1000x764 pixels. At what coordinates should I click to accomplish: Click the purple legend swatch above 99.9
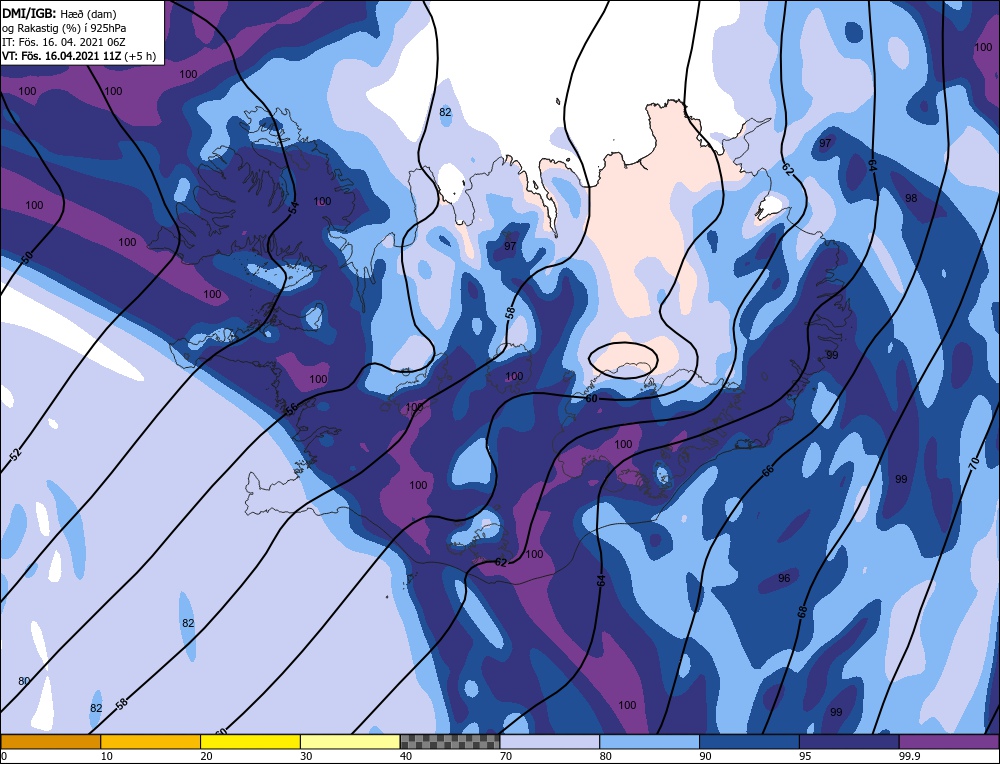point(949,741)
